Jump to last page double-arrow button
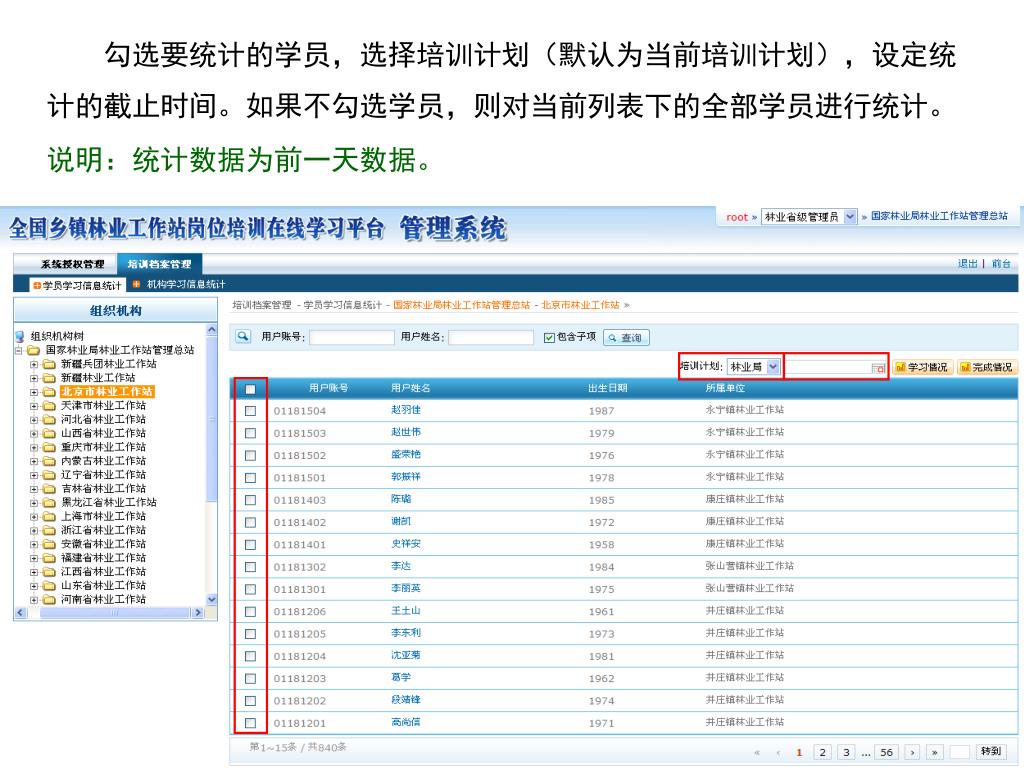The image size is (1024, 768). [935, 752]
